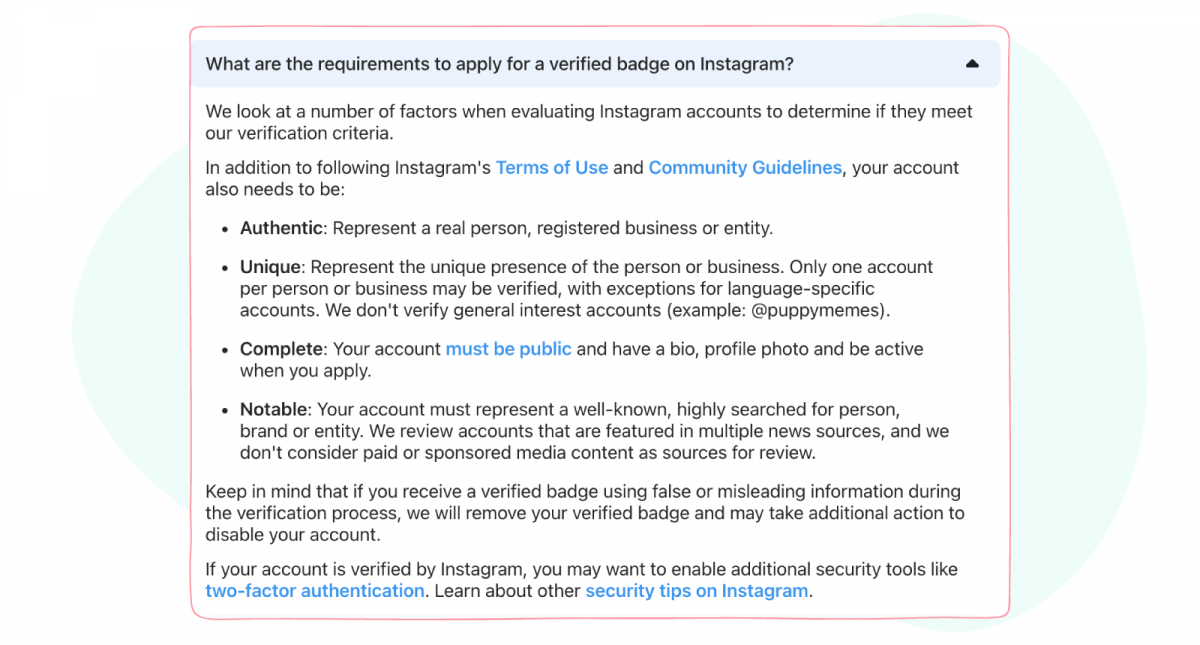Collapse the FAQ answer using the caret icon

point(971,63)
